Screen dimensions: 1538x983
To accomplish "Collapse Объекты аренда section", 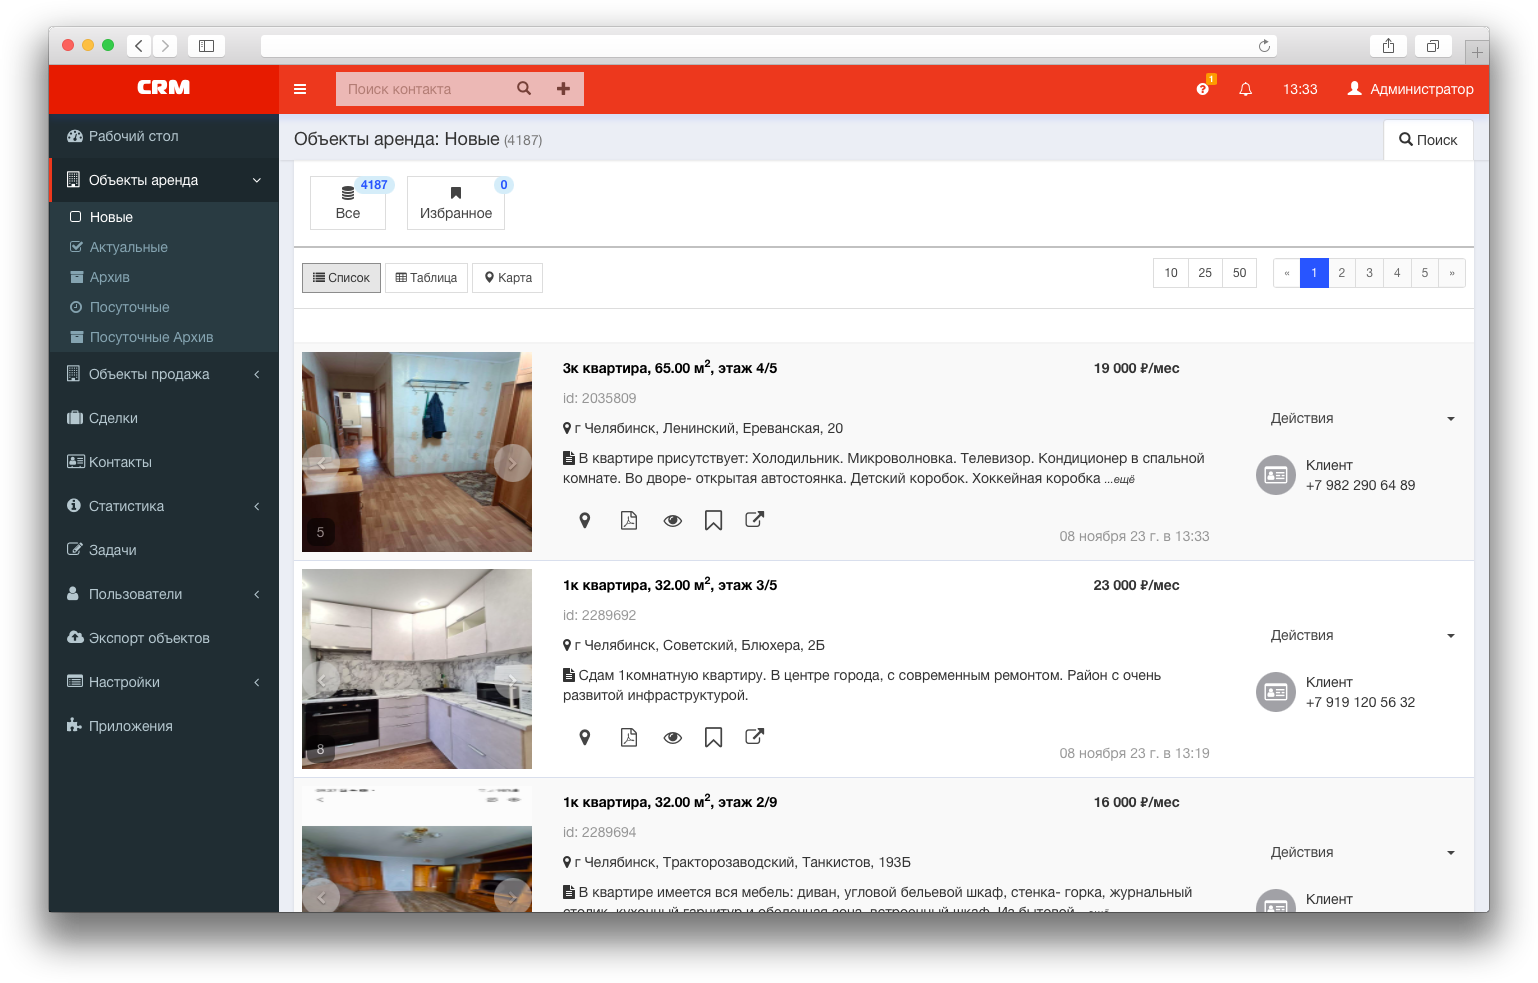I will (164, 180).
